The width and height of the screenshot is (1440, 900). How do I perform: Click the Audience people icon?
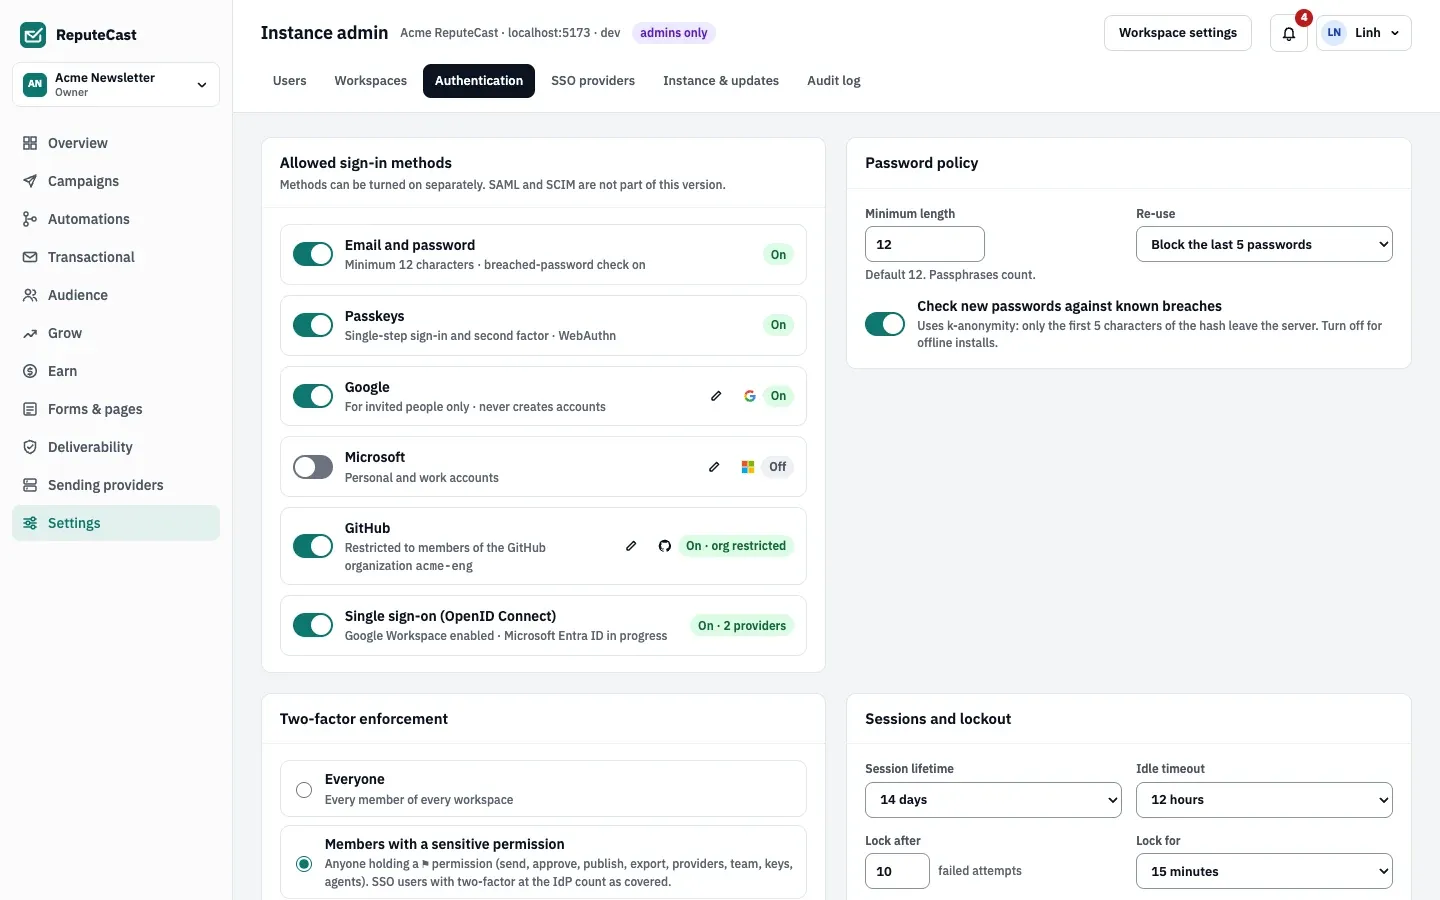(x=30, y=295)
